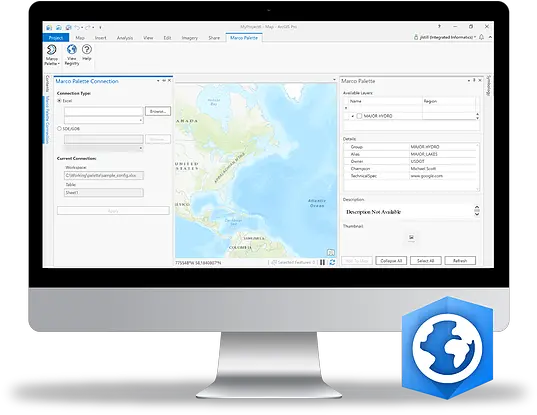The width and height of the screenshot is (537, 415).
Task: Open the Symbology side tab
Action: tap(489, 86)
